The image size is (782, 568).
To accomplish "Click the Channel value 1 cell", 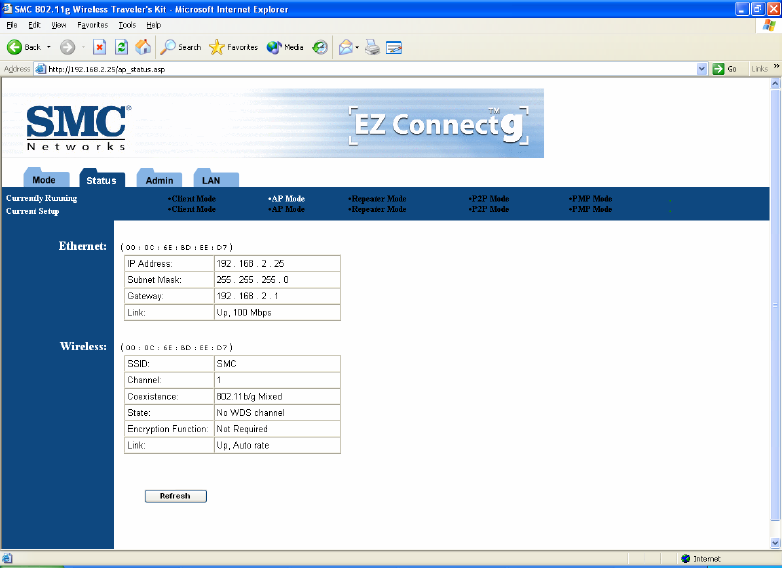I will [x=277, y=380].
